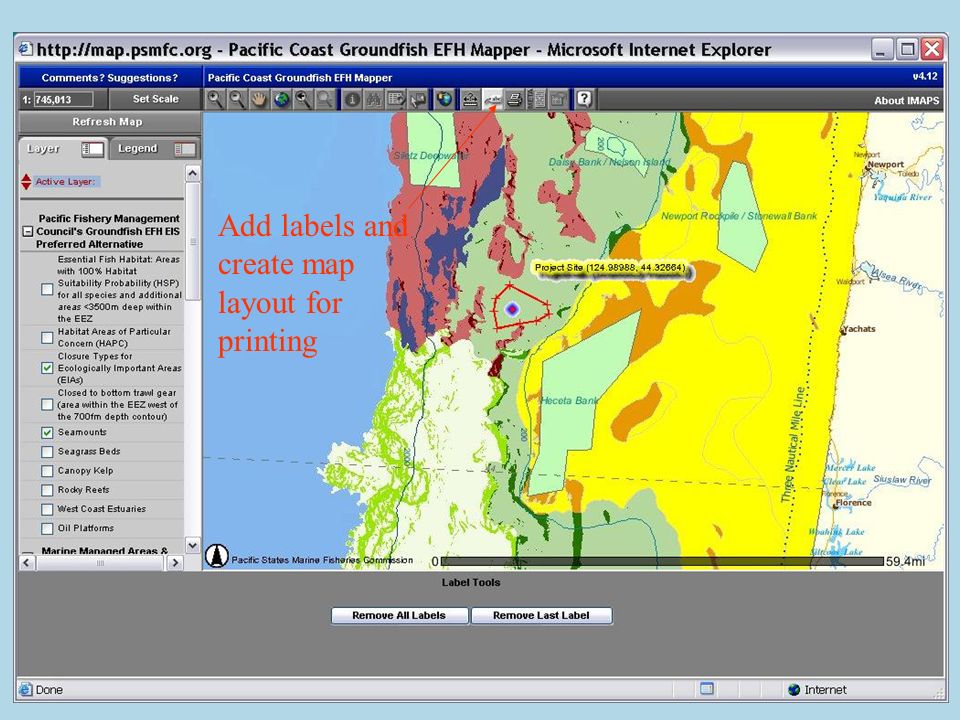Click Newport Rockpile / Stonewall Bank label
Viewport: 960px width, 720px height.
pos(739,216)
